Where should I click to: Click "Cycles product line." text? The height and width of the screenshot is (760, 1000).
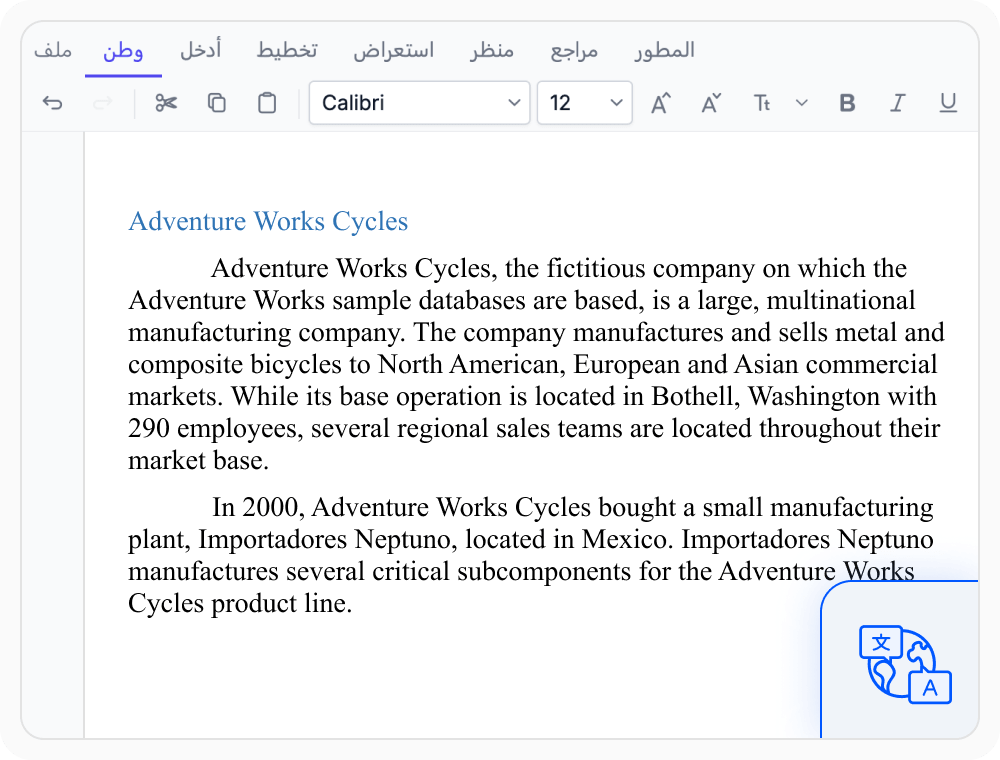click(x=240, y=604)
